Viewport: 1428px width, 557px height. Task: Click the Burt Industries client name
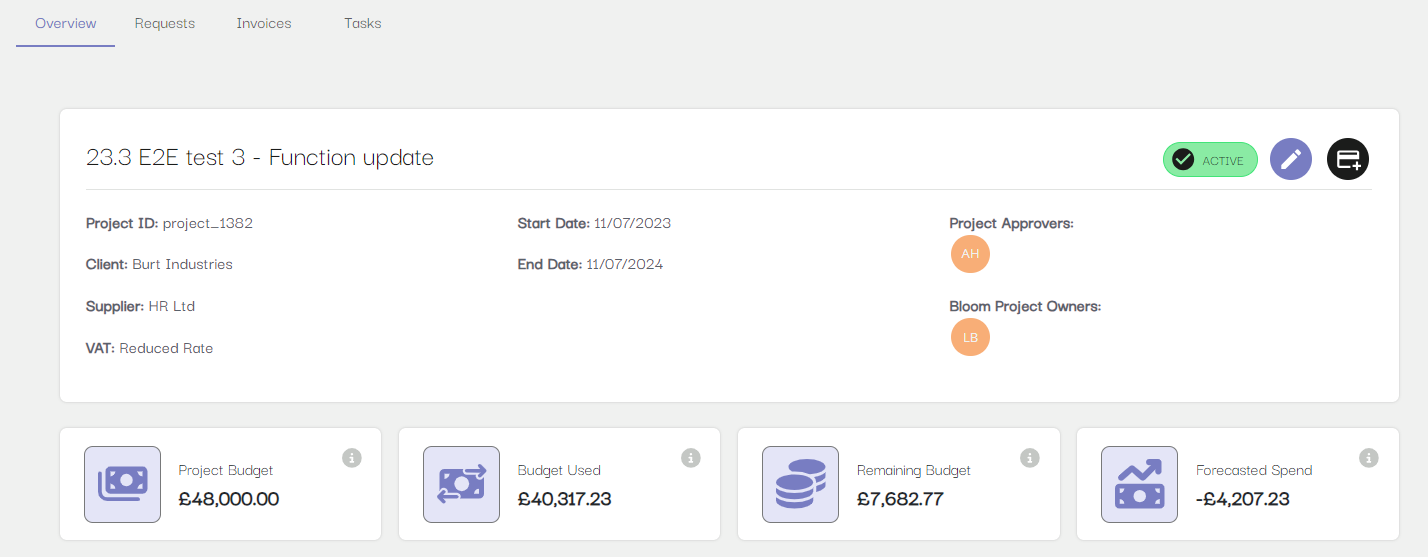tap(182, 265)
